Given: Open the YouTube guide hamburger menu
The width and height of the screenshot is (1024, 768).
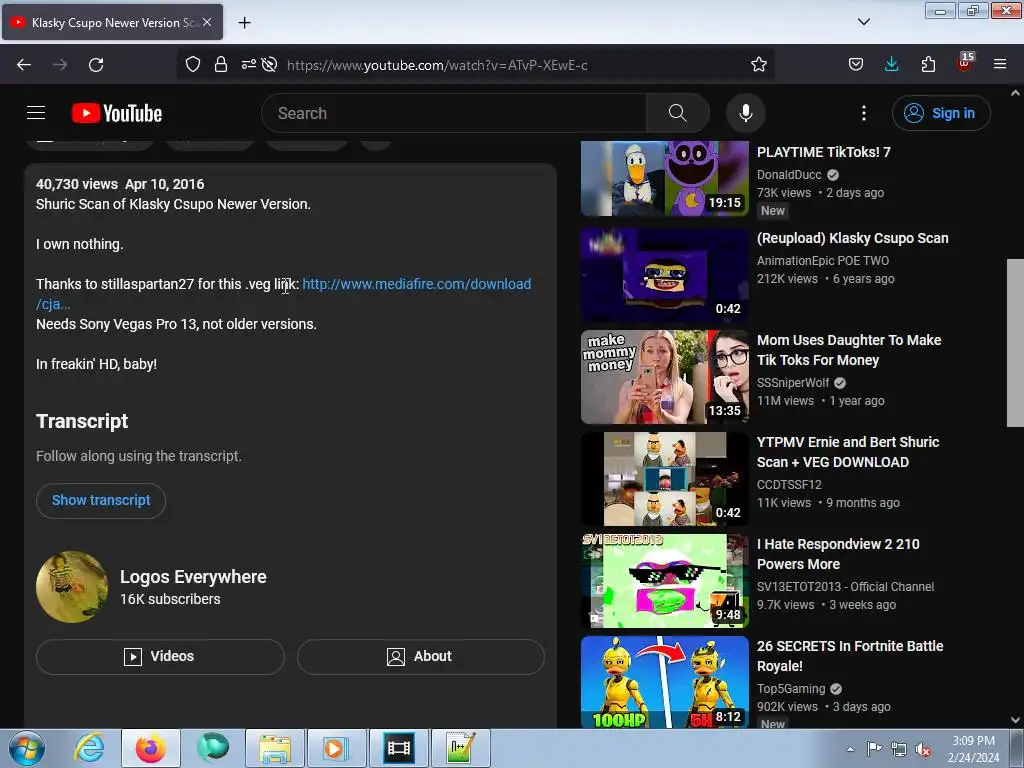Looking at the screenshot, I should click(36, 113).
